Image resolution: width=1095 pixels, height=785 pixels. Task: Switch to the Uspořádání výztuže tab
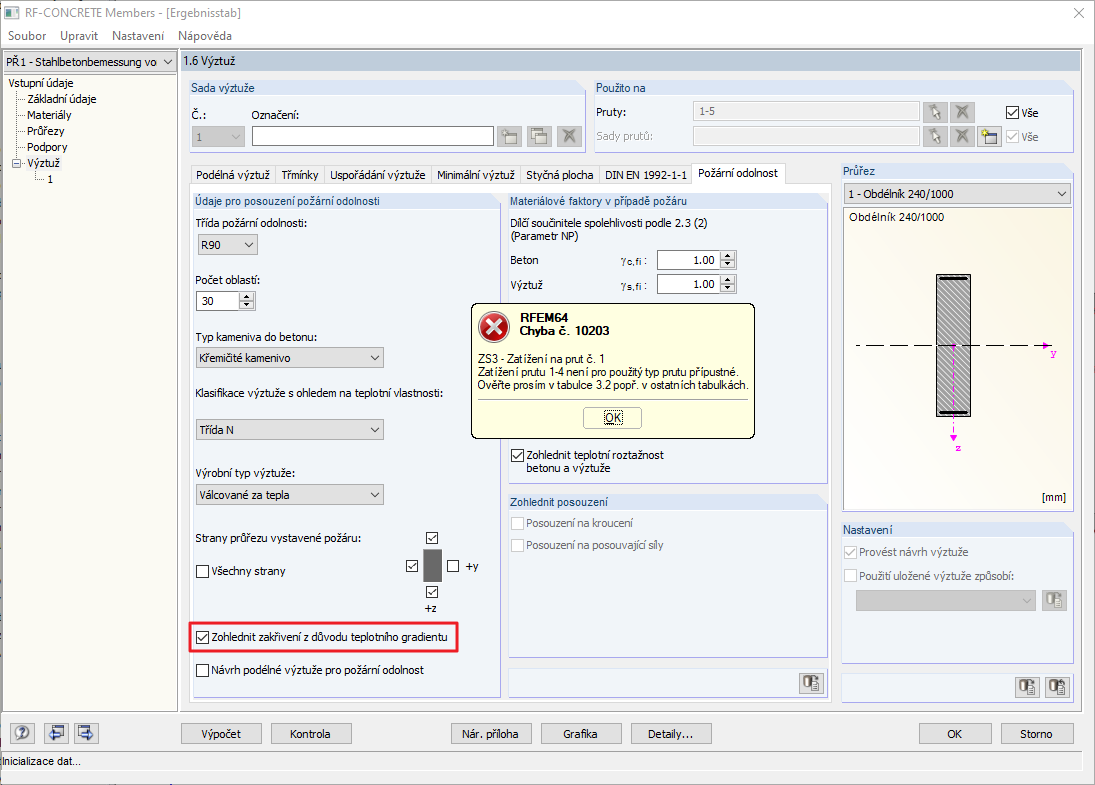pos(378,175)
